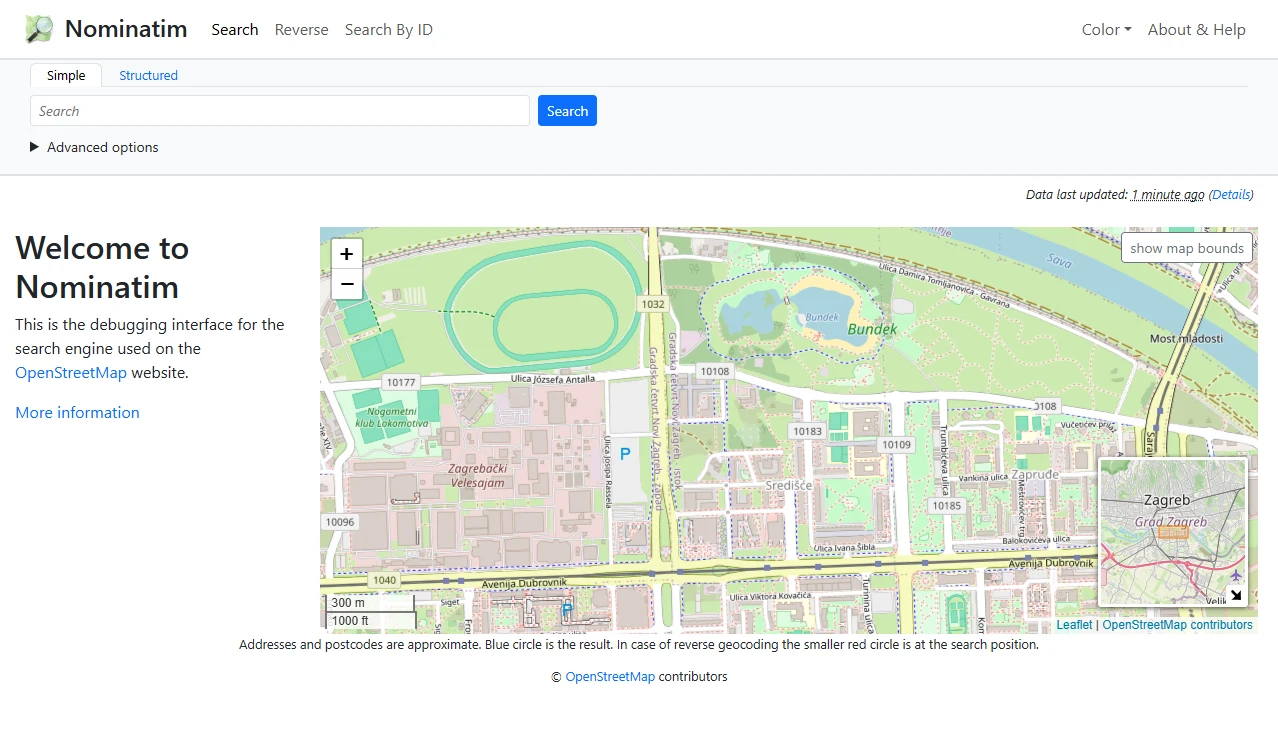Click the 10185 road number label
The height and width of the screenshot is (740, 1278).
pyautogui.click(x=946, y=506)
